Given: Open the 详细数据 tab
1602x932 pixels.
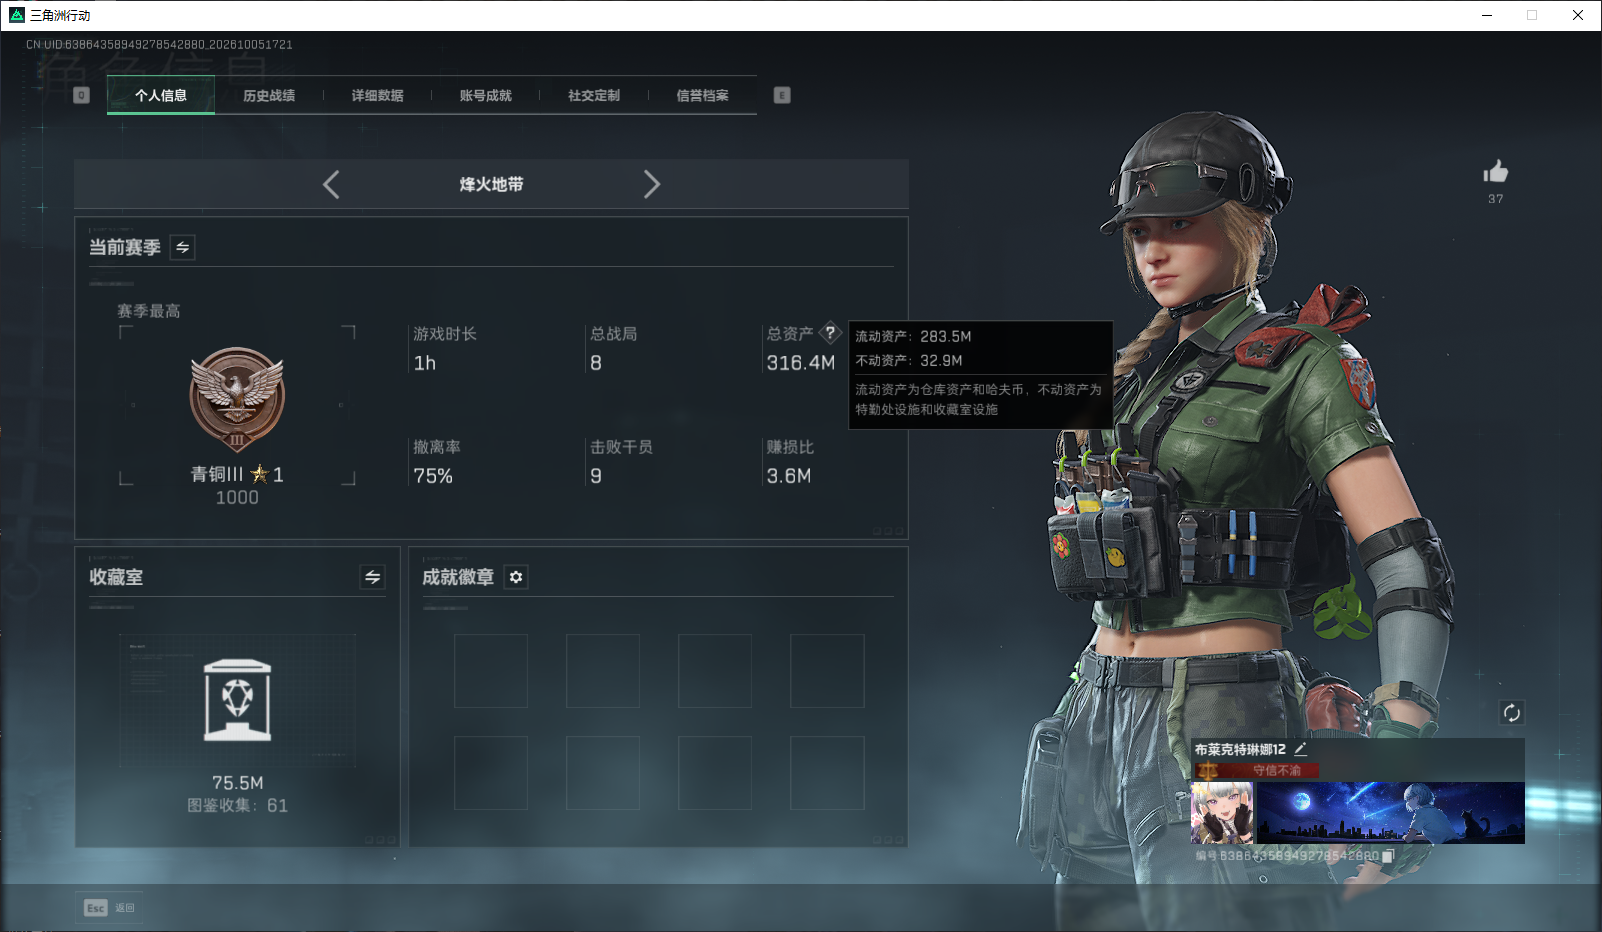Looking at the screenshot, I should [x=377, y=95].
